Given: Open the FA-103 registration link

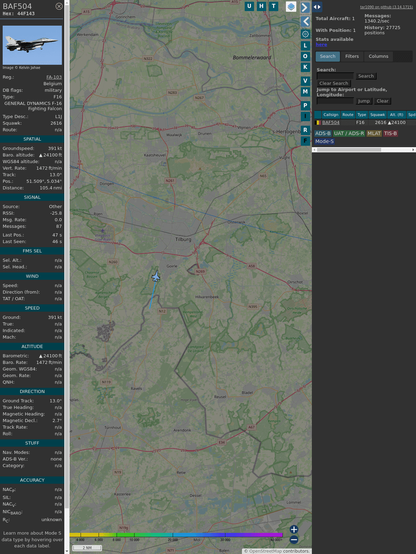Looking at the screenshot, I should click(x=54, y=77).
